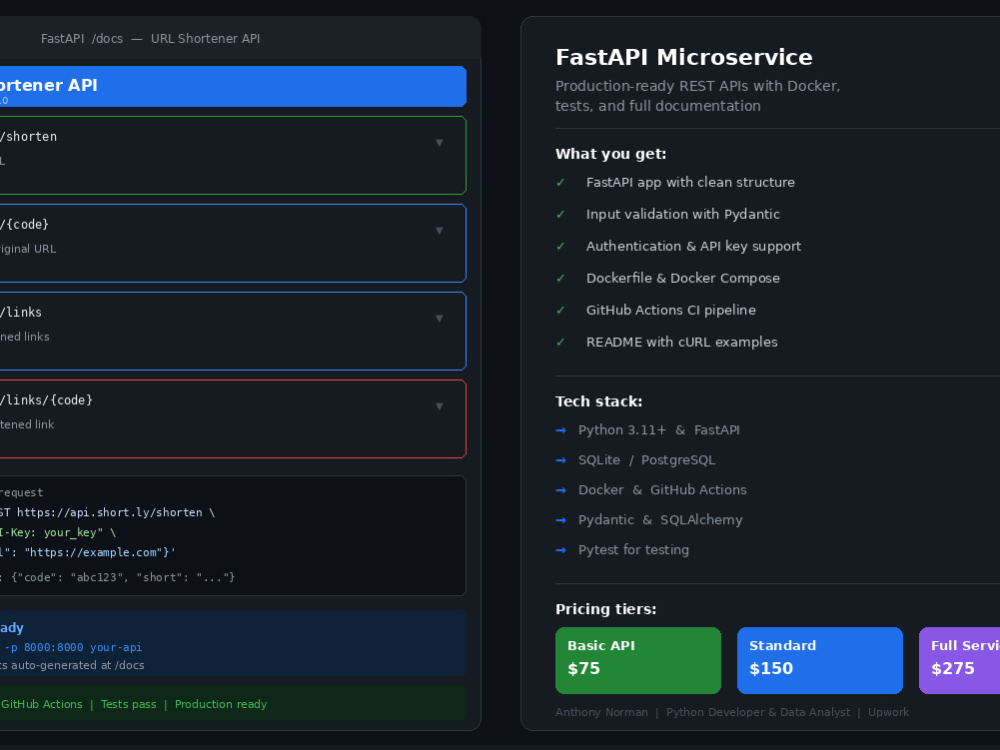The height and width of the screenshot is (750, 1000).
Task: Click the checkmark beside Input validation with Pydantic
Action: (561, 214)
